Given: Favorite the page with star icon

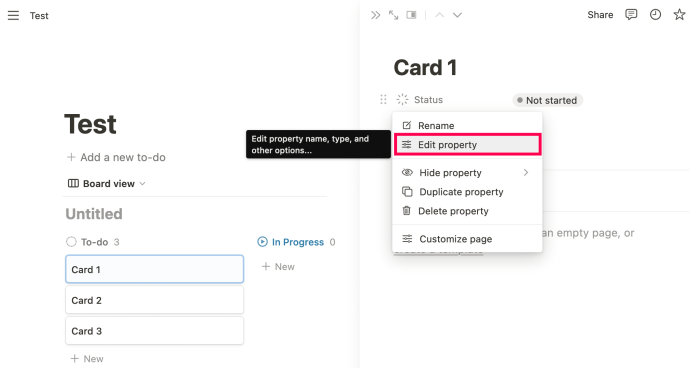Looking at the screenshot, I should click(679, 15).
